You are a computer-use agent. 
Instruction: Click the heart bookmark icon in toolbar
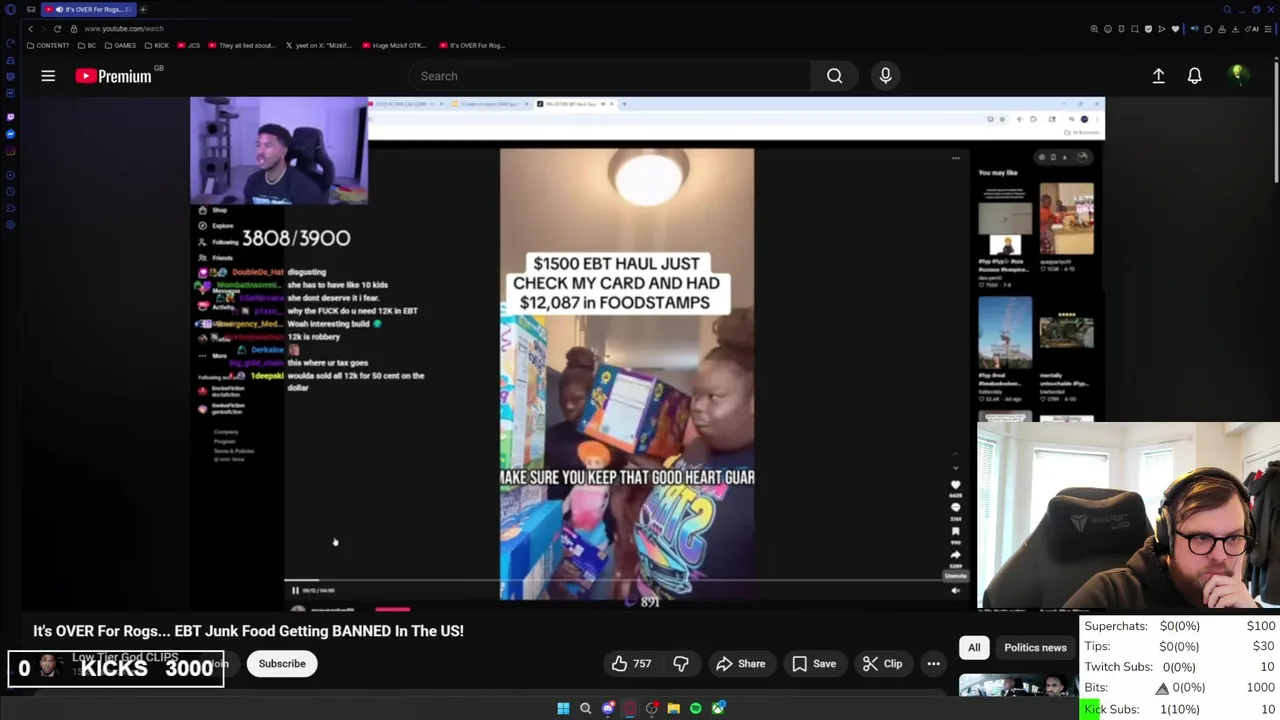(x=1175, y=29)
